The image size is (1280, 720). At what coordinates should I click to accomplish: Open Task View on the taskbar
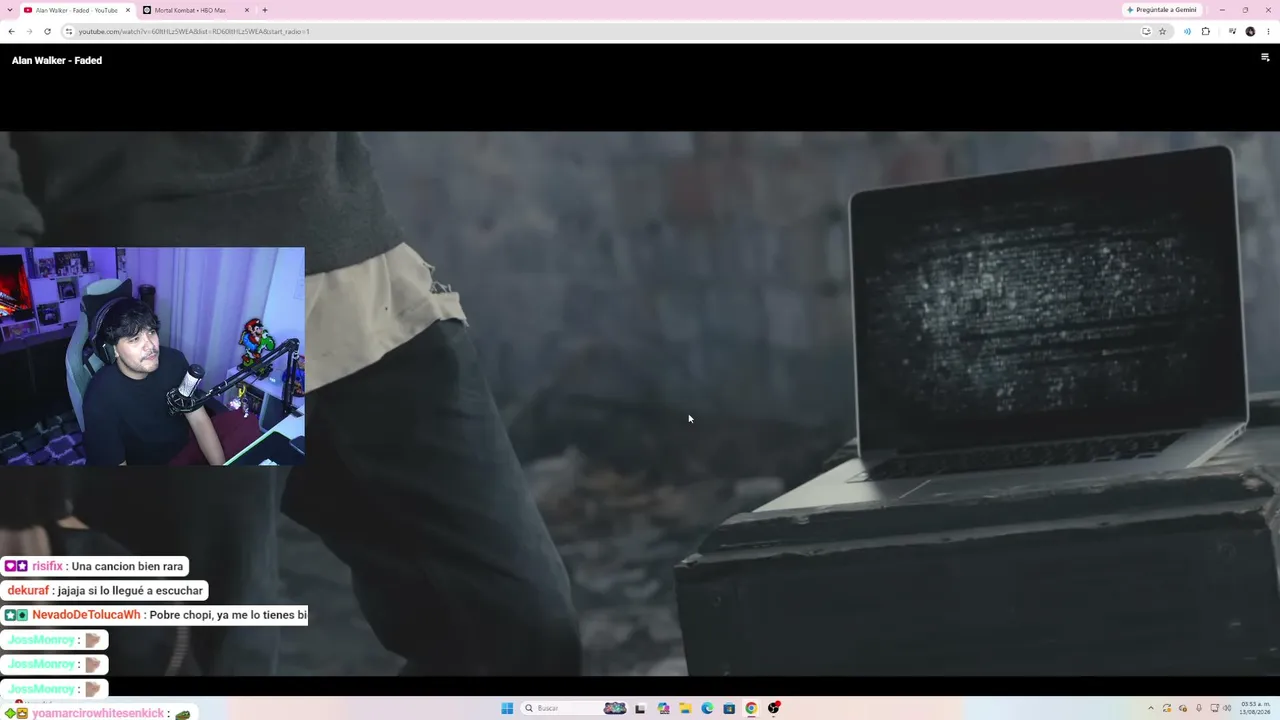[x=639, y=708]
